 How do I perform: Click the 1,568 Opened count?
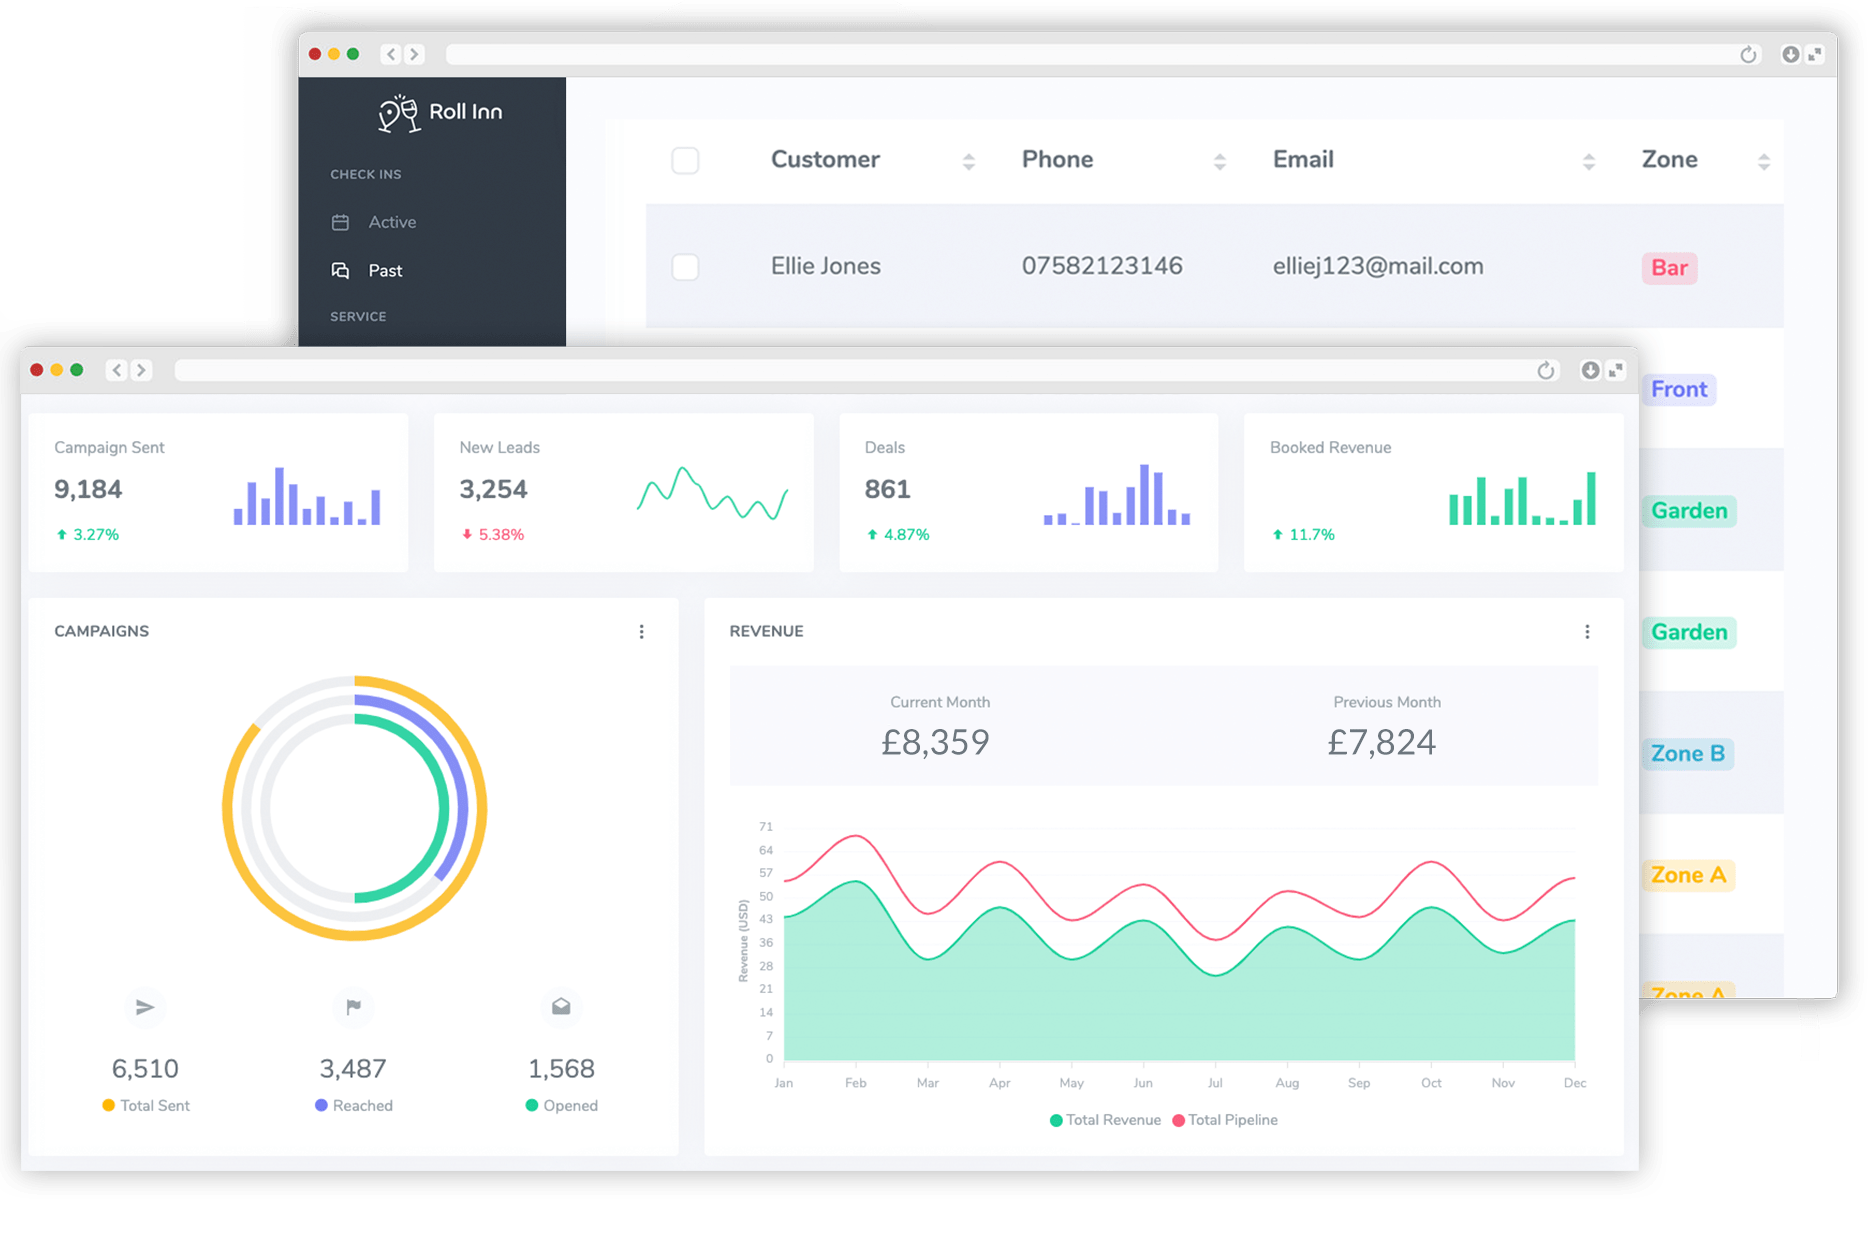[x=561, y=1069]
